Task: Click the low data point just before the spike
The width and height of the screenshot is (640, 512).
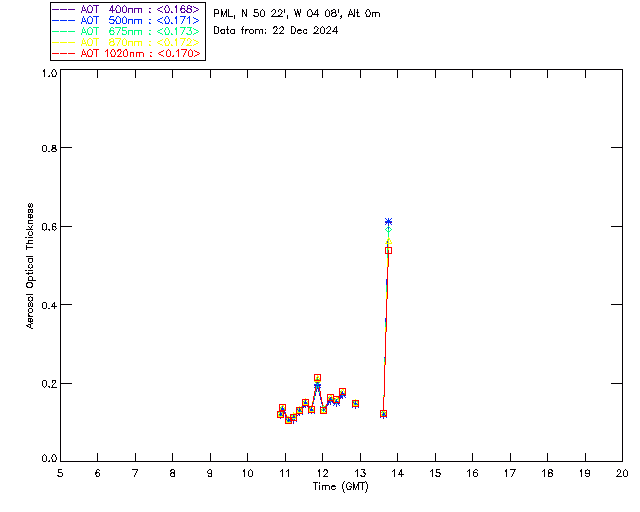Action: (383, 414)
